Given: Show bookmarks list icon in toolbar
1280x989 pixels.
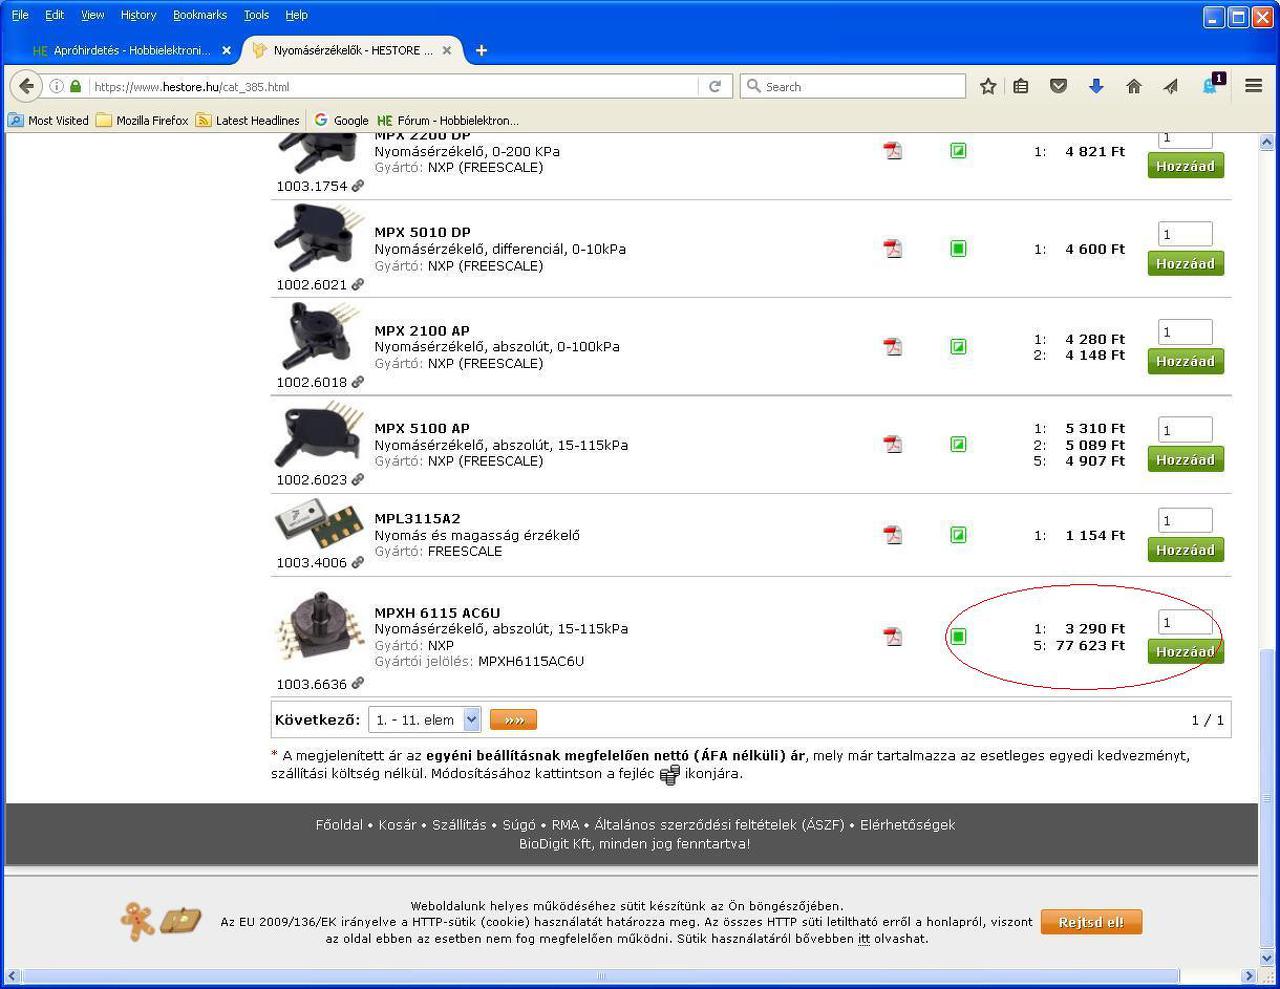Looking at the screenshot, I should coord(1021,87).
